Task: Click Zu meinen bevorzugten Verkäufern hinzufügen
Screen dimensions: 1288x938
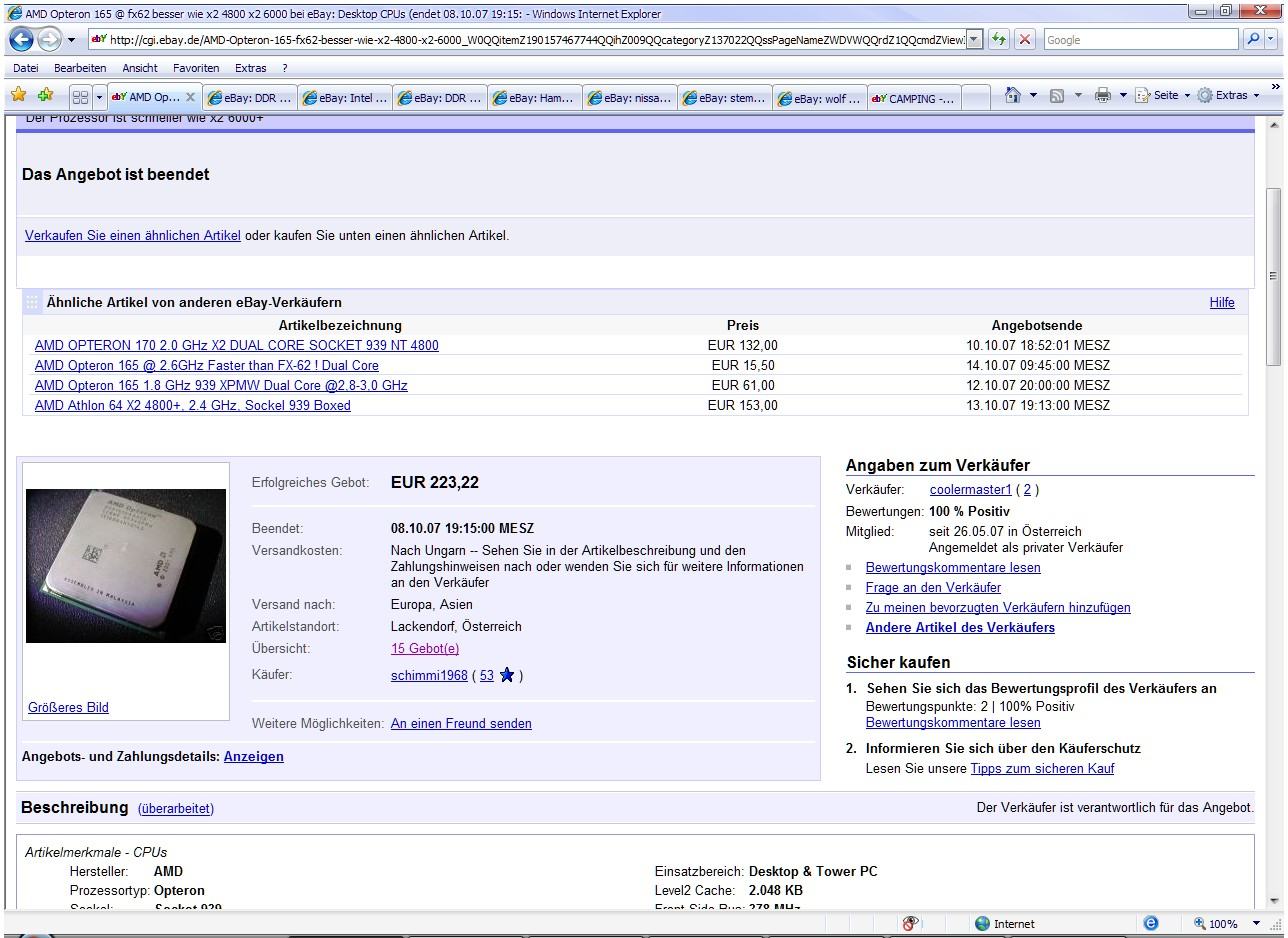Action: tap(998, 607)
